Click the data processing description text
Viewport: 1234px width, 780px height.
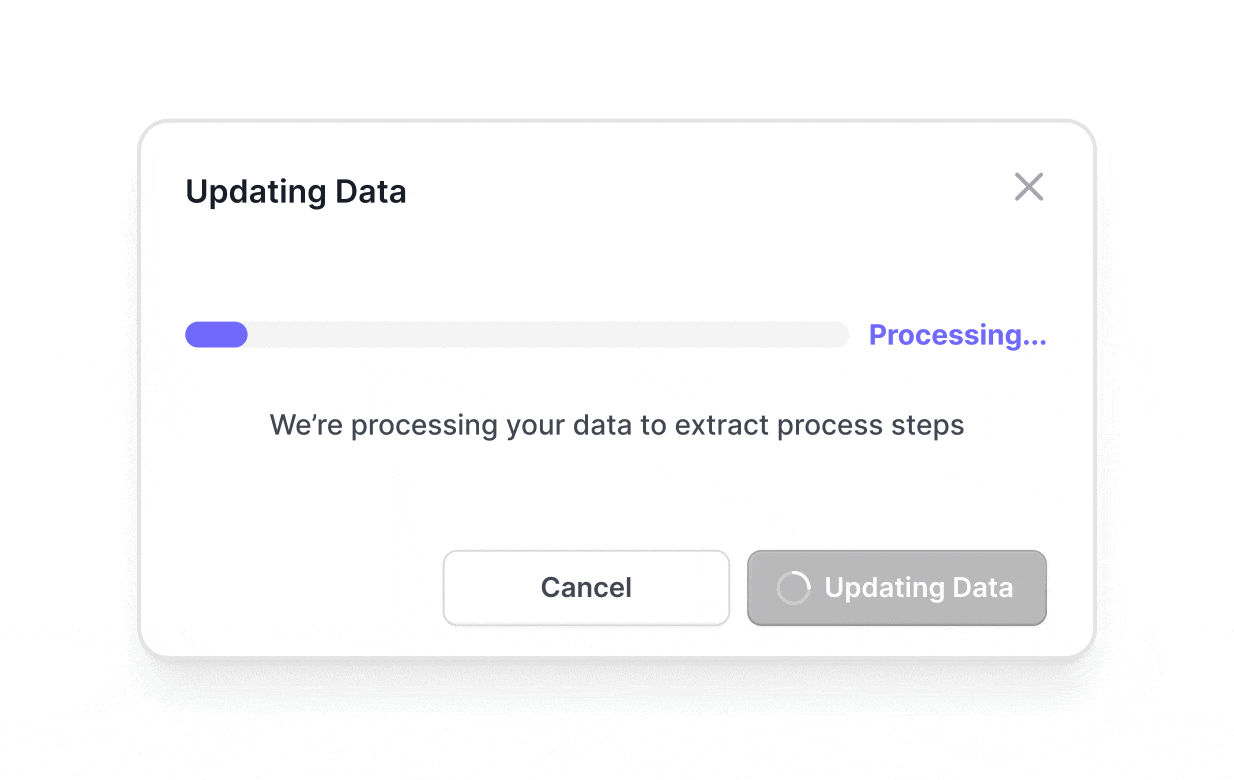pyautogui.click(x=616, y=425)
